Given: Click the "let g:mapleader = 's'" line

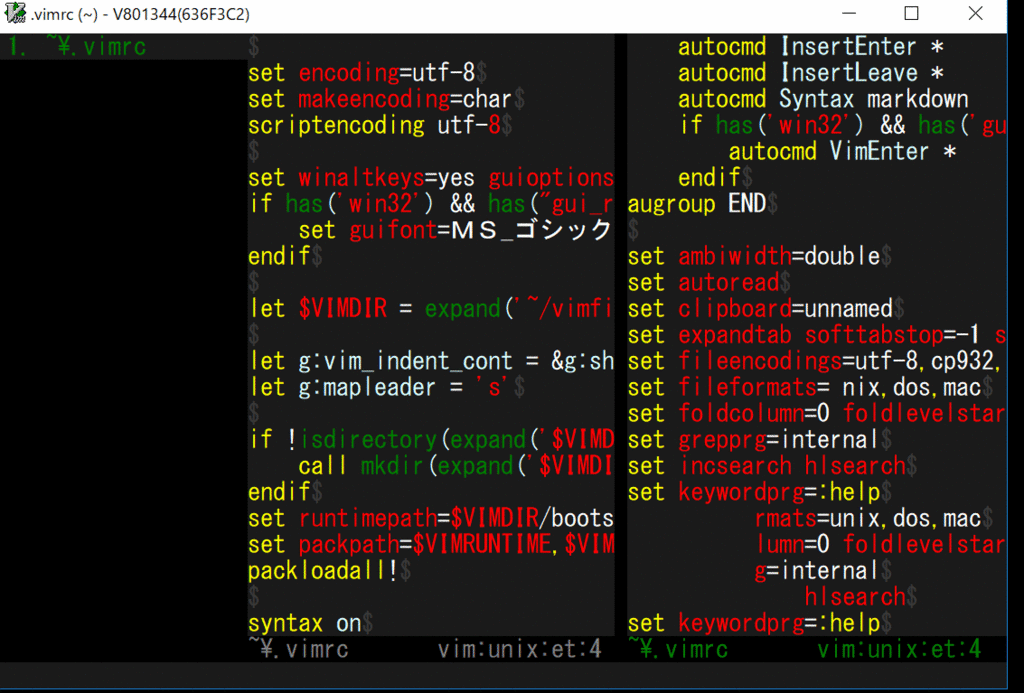Looking at the screenshot, I should (x=387, y=387).
